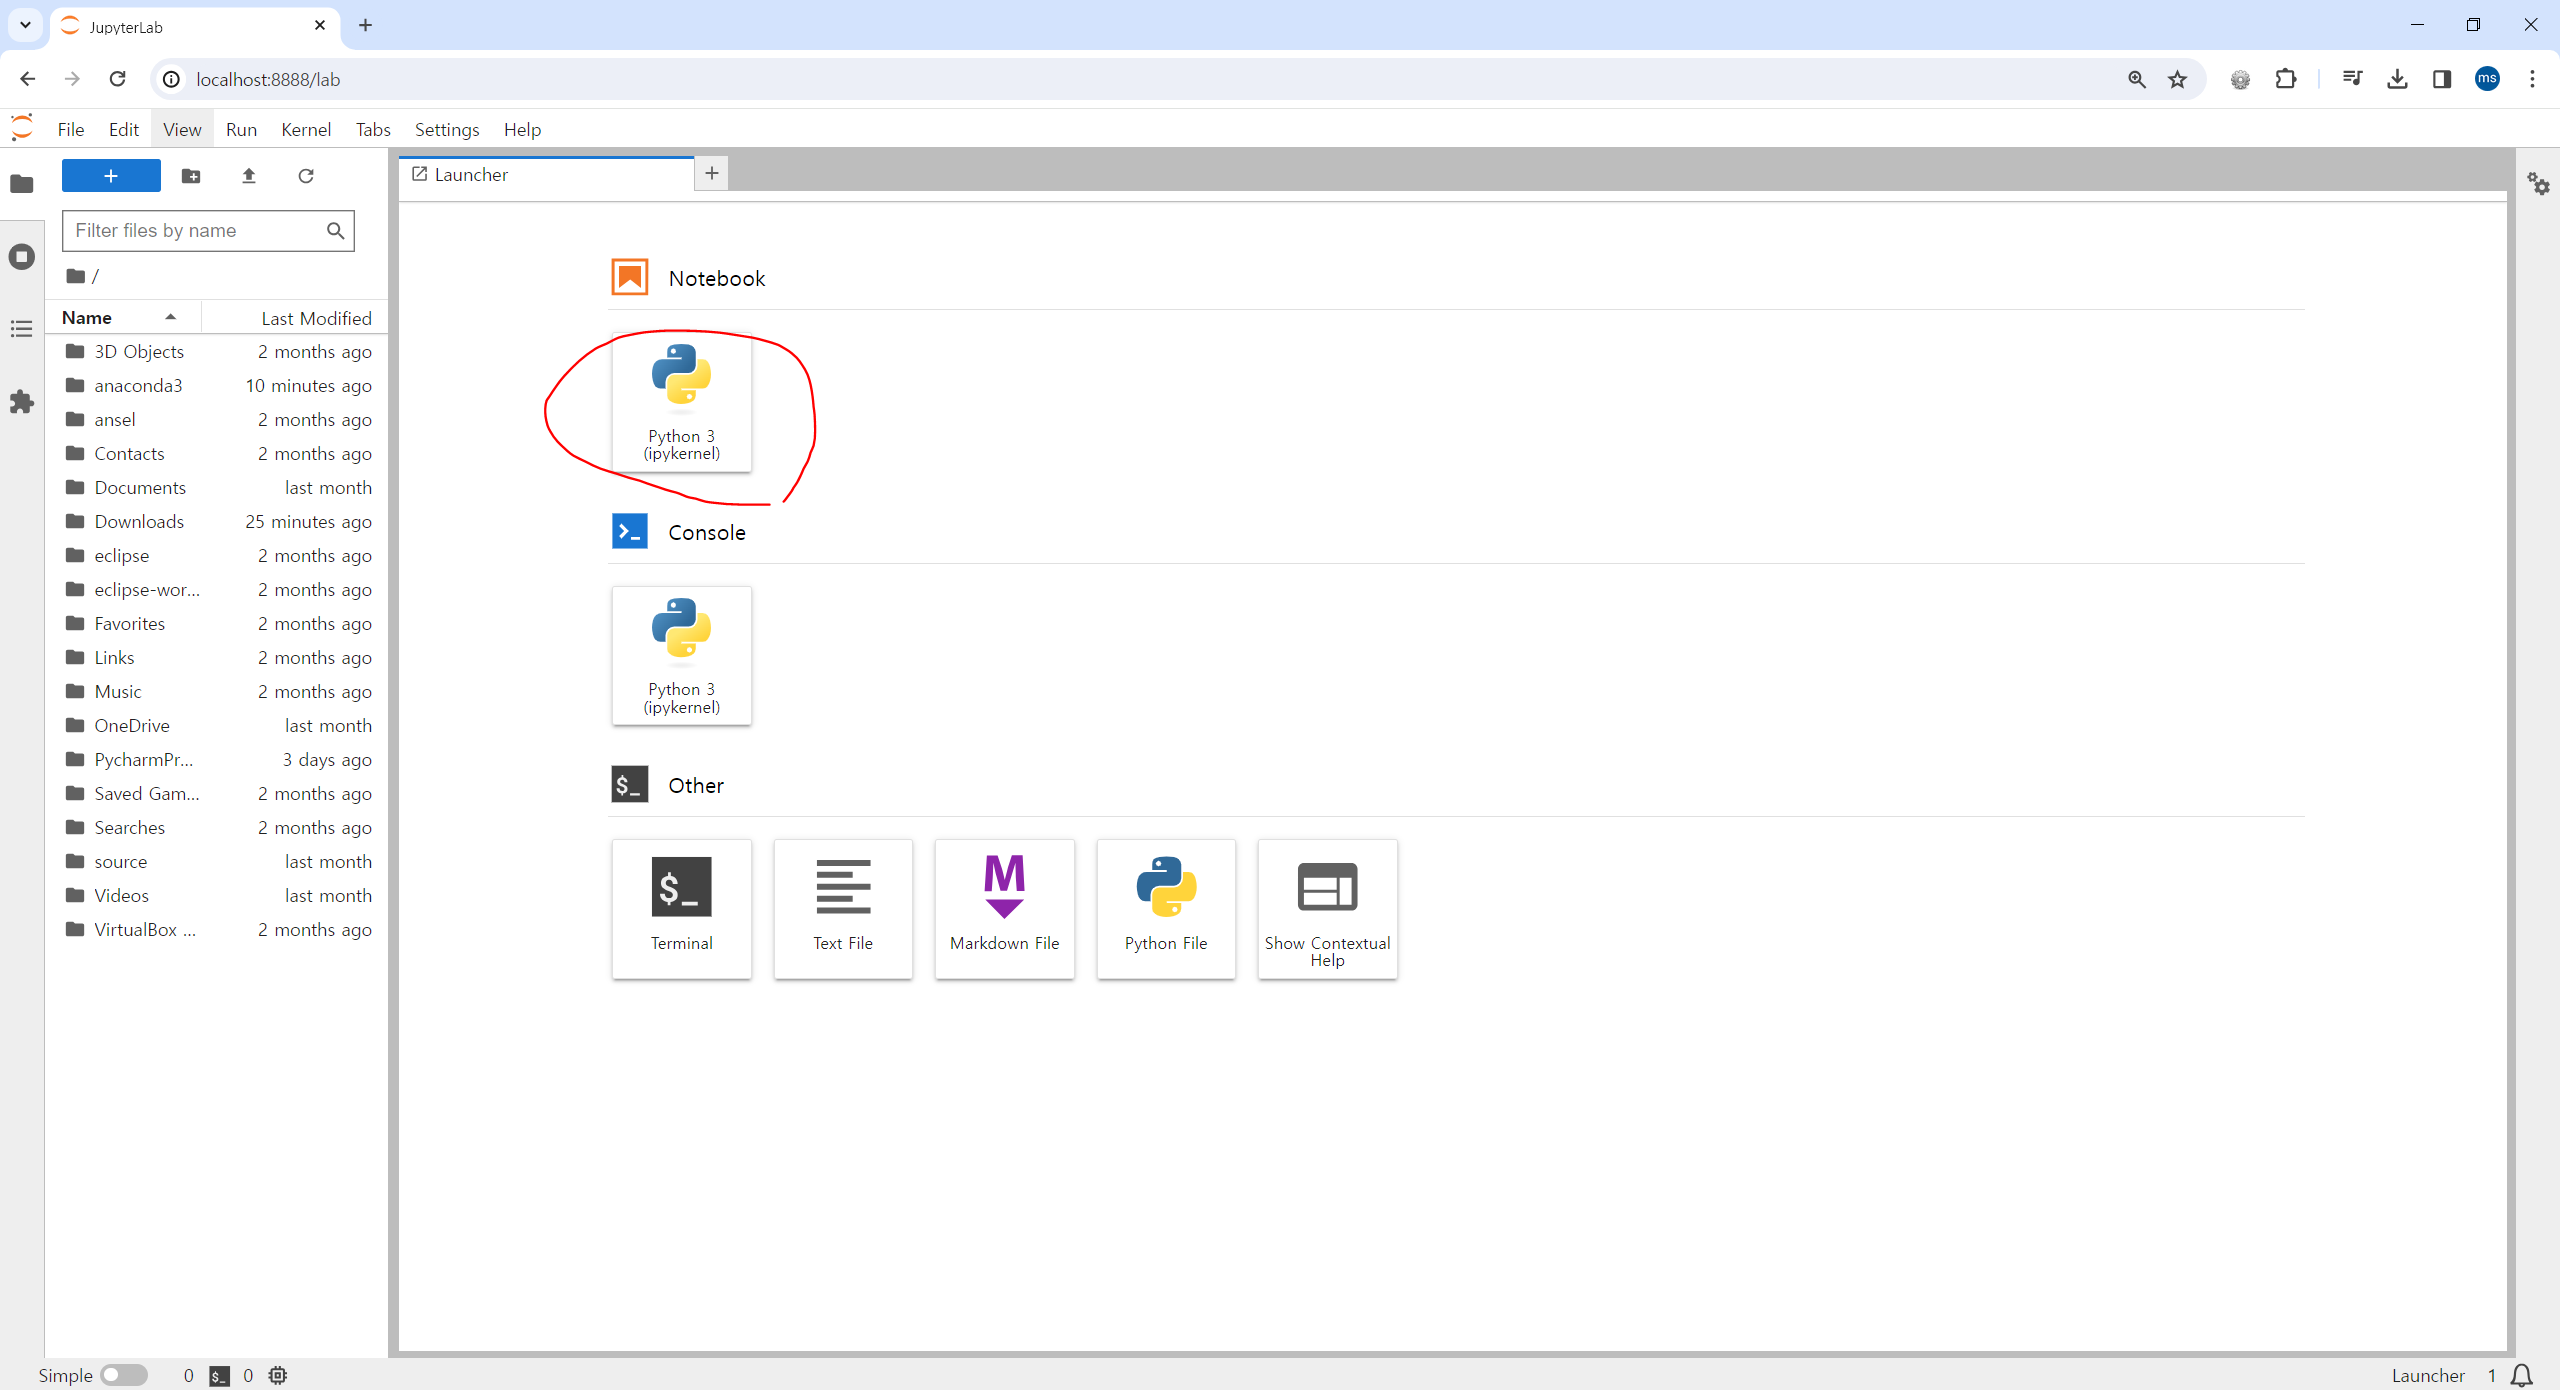Image resolution: width=2560 pixels, height=1390 pixels.
Task: Click the blue New Launcher plus button
Action: (111, 176)
